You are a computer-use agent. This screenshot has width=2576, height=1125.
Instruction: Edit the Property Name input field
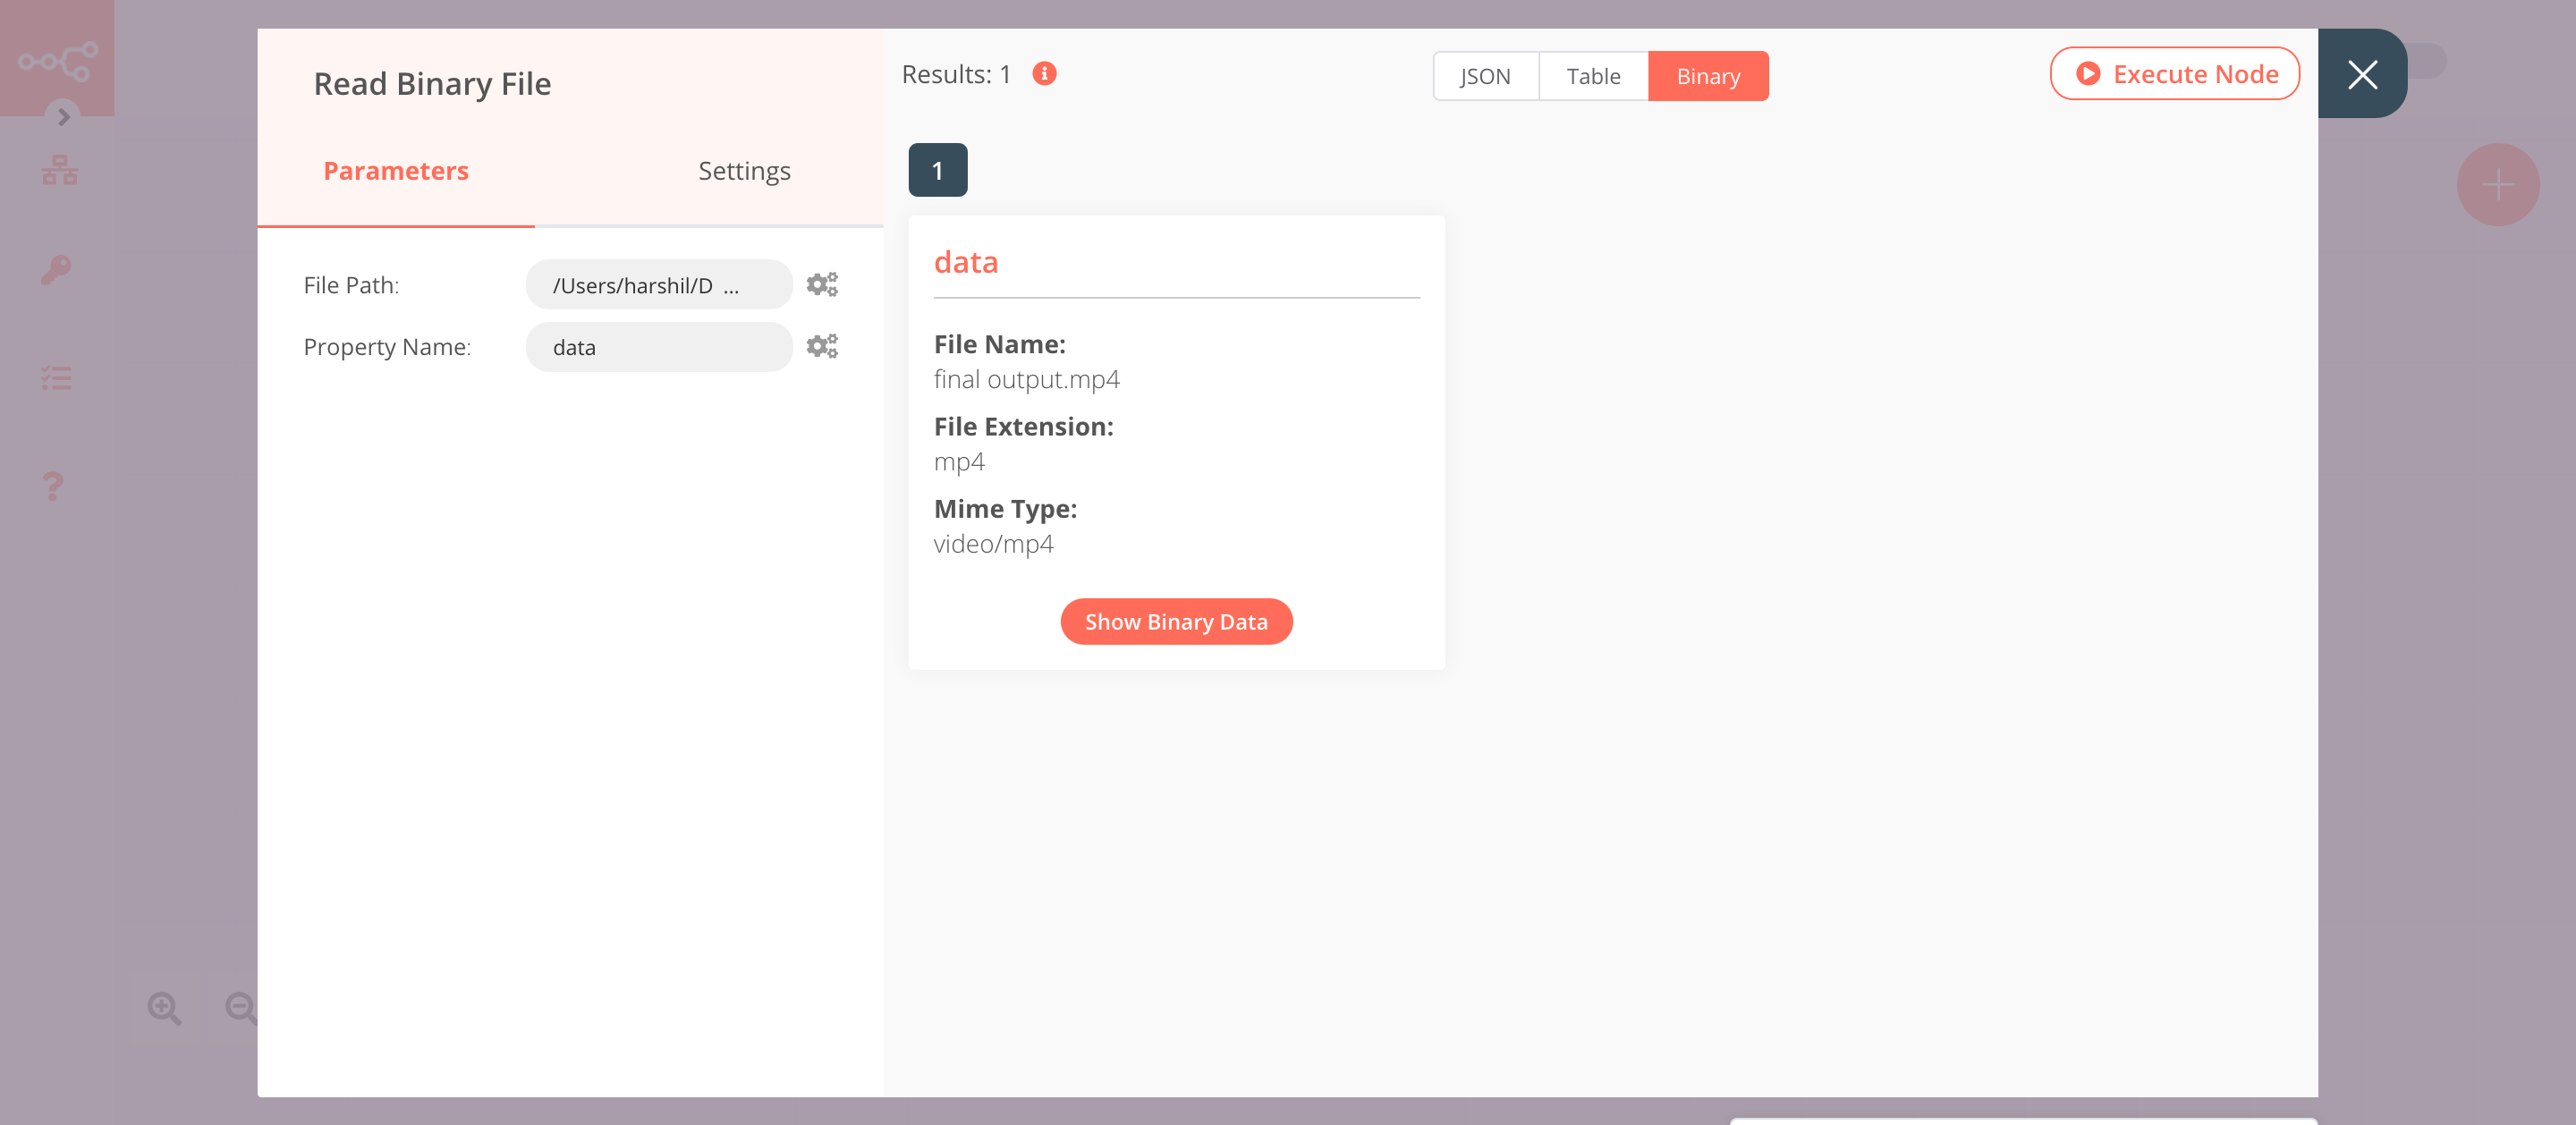[658, 346]
